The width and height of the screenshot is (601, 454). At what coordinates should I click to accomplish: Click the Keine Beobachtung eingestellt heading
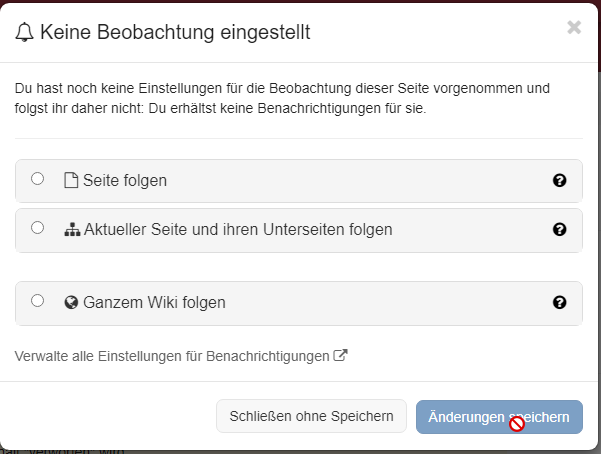coord(175,32)
